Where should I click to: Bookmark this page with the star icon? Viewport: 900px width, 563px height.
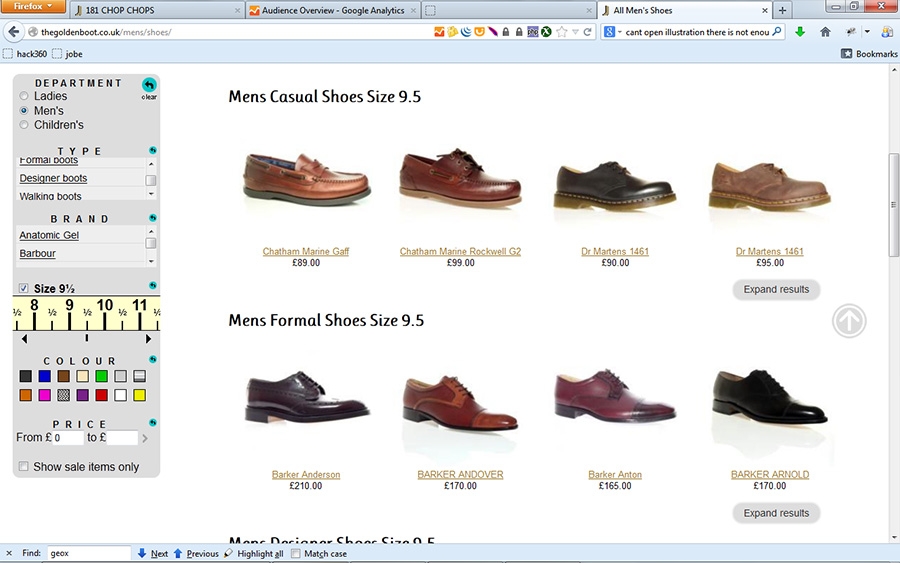point(562,32)
